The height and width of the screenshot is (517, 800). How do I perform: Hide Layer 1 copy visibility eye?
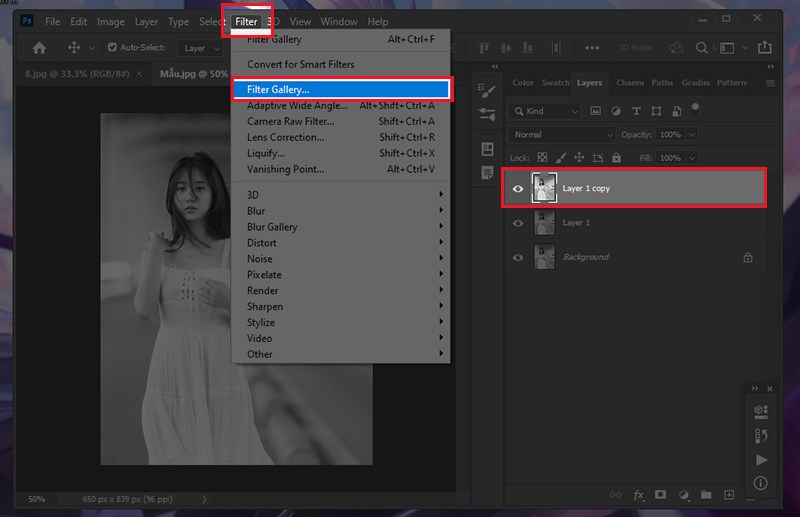click(x=518, y=188)
